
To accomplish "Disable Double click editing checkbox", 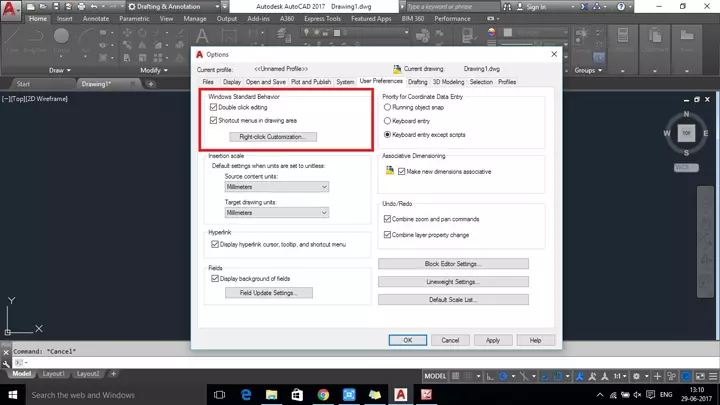I will pos(215,107).
